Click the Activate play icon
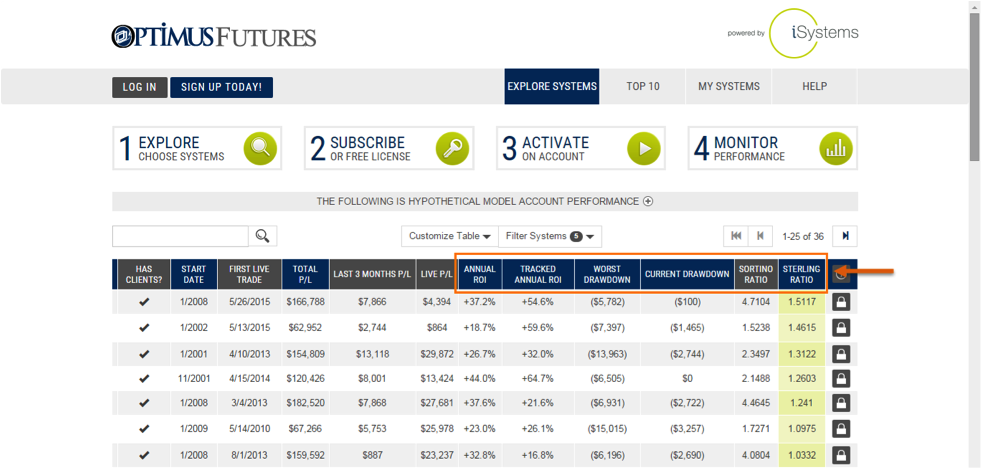The image size is (982, 469). pos(644,148)
